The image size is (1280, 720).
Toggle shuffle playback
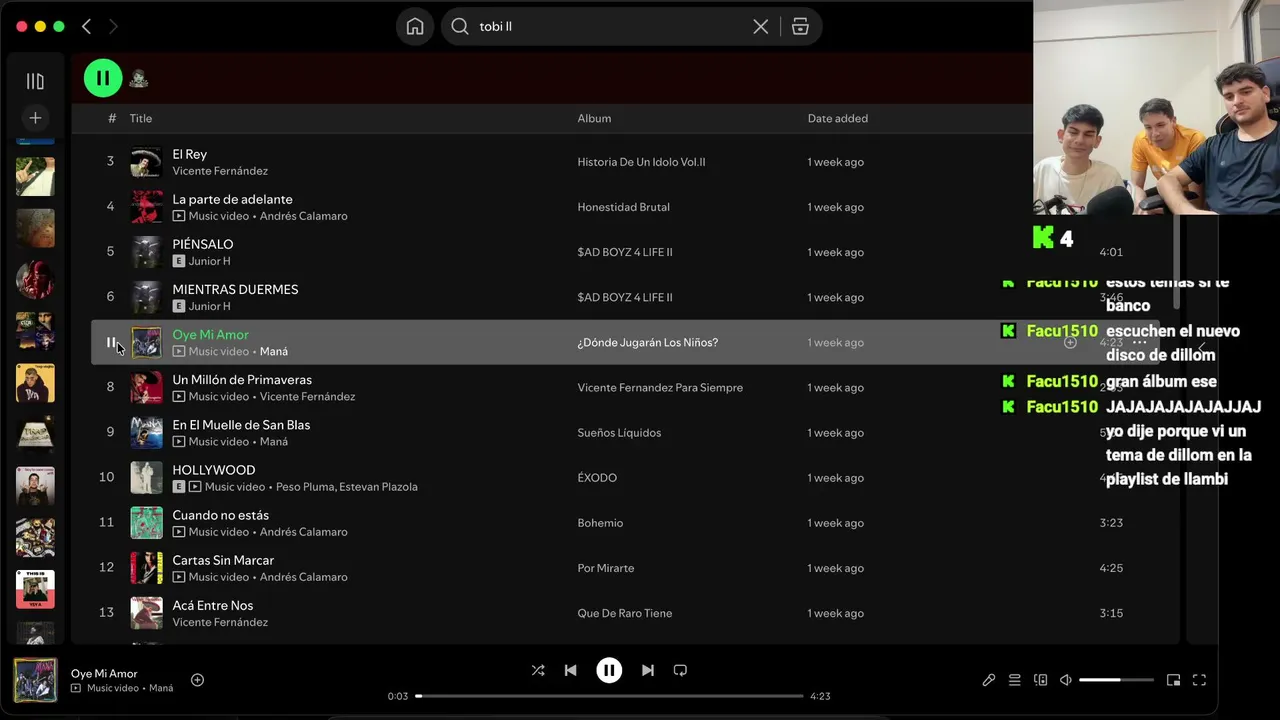coord(538,670)
